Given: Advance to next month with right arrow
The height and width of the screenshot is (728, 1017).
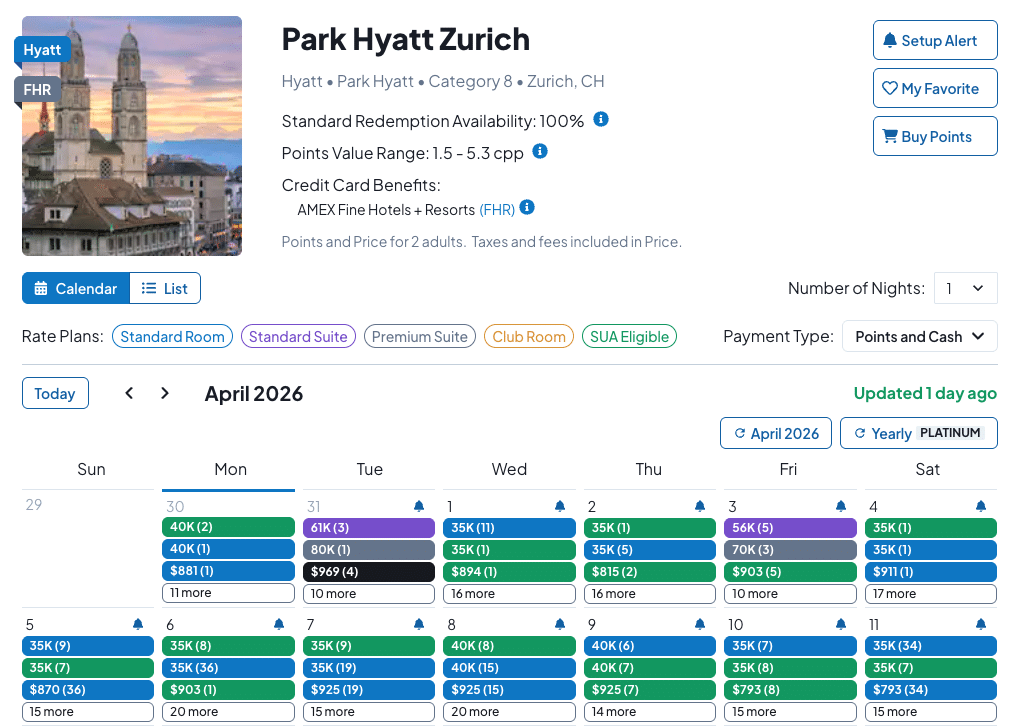Looking at the screenshot, I should (x=165, y=393).
